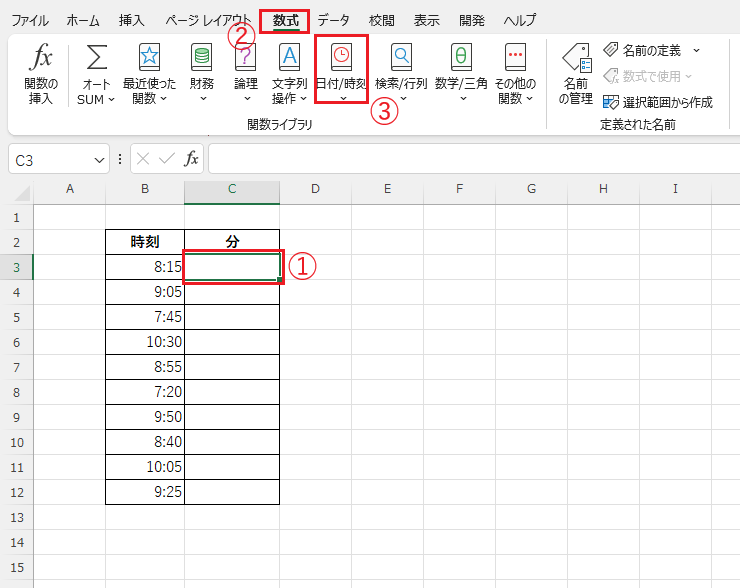Open the Financial (財務) functions icon
740x588 pixels.
point(202,57)
